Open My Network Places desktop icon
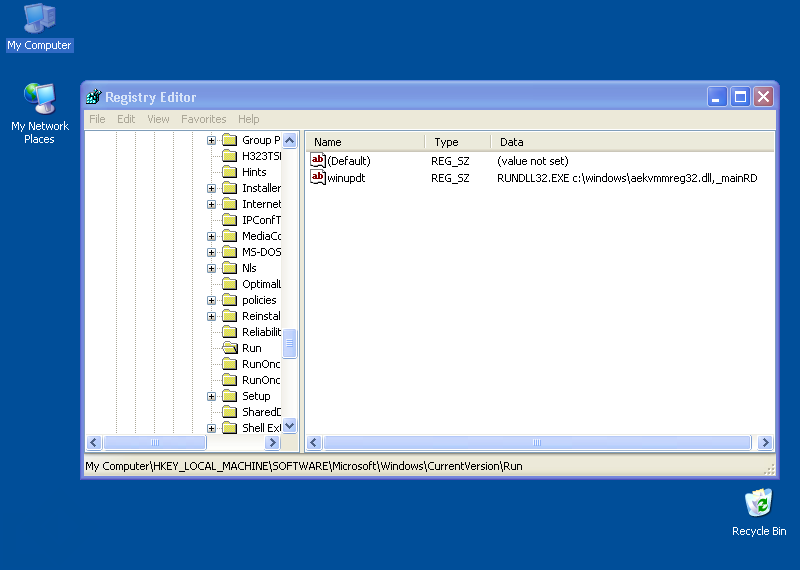This screenshot has height=570, width=800. point(39,113)
